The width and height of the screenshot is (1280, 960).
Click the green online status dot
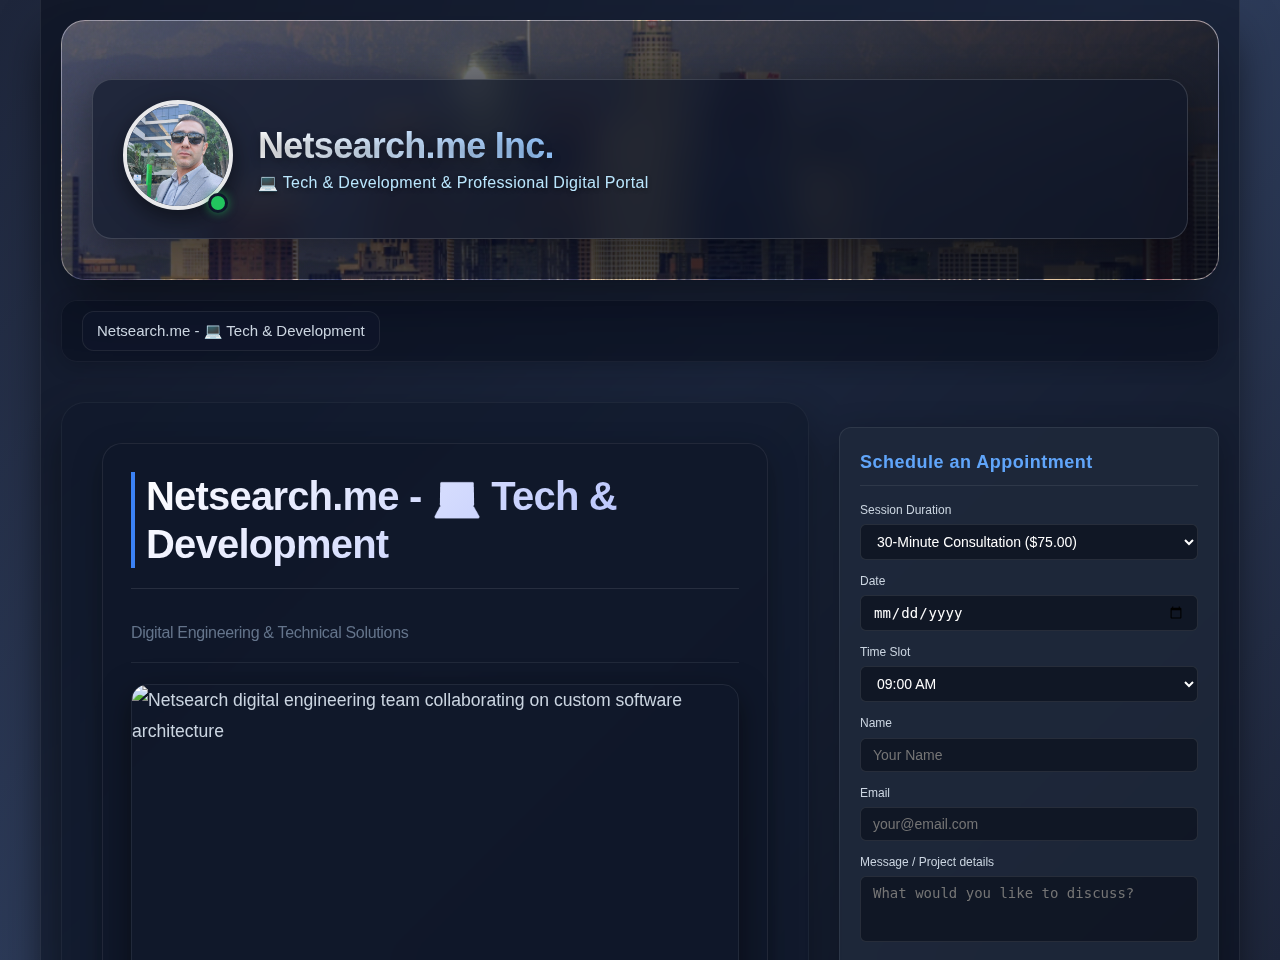(x=218, y=203)
